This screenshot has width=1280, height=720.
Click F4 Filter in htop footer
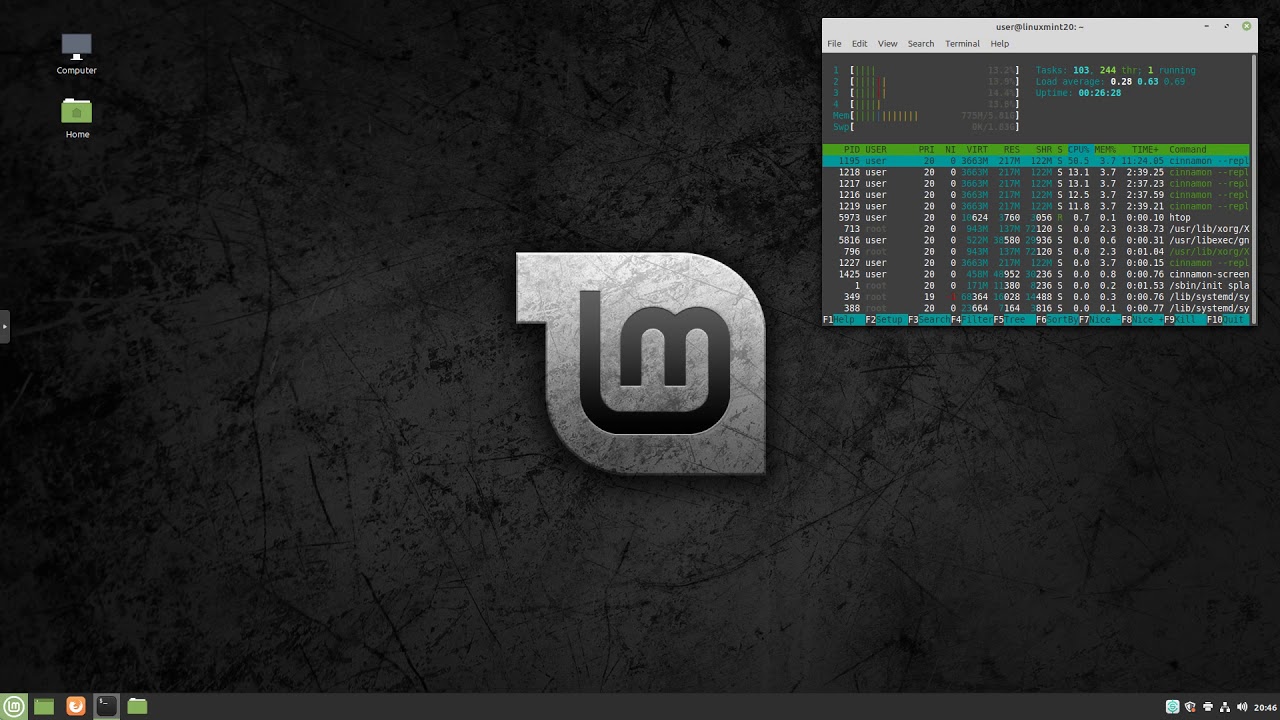971,320
